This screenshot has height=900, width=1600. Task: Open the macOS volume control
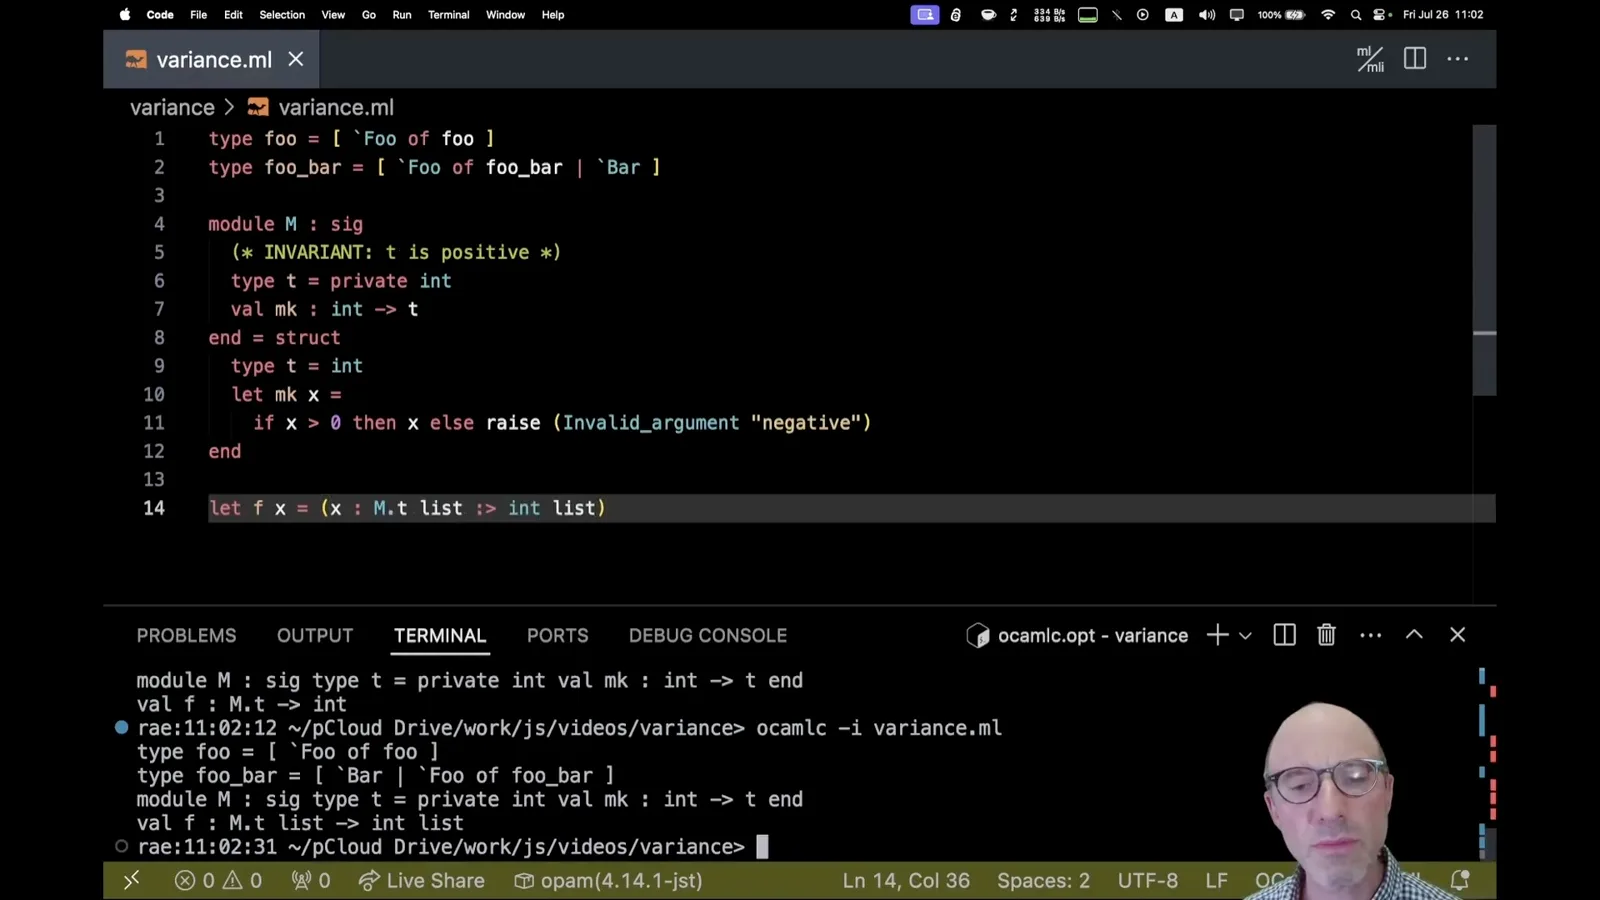point(1207,15)
